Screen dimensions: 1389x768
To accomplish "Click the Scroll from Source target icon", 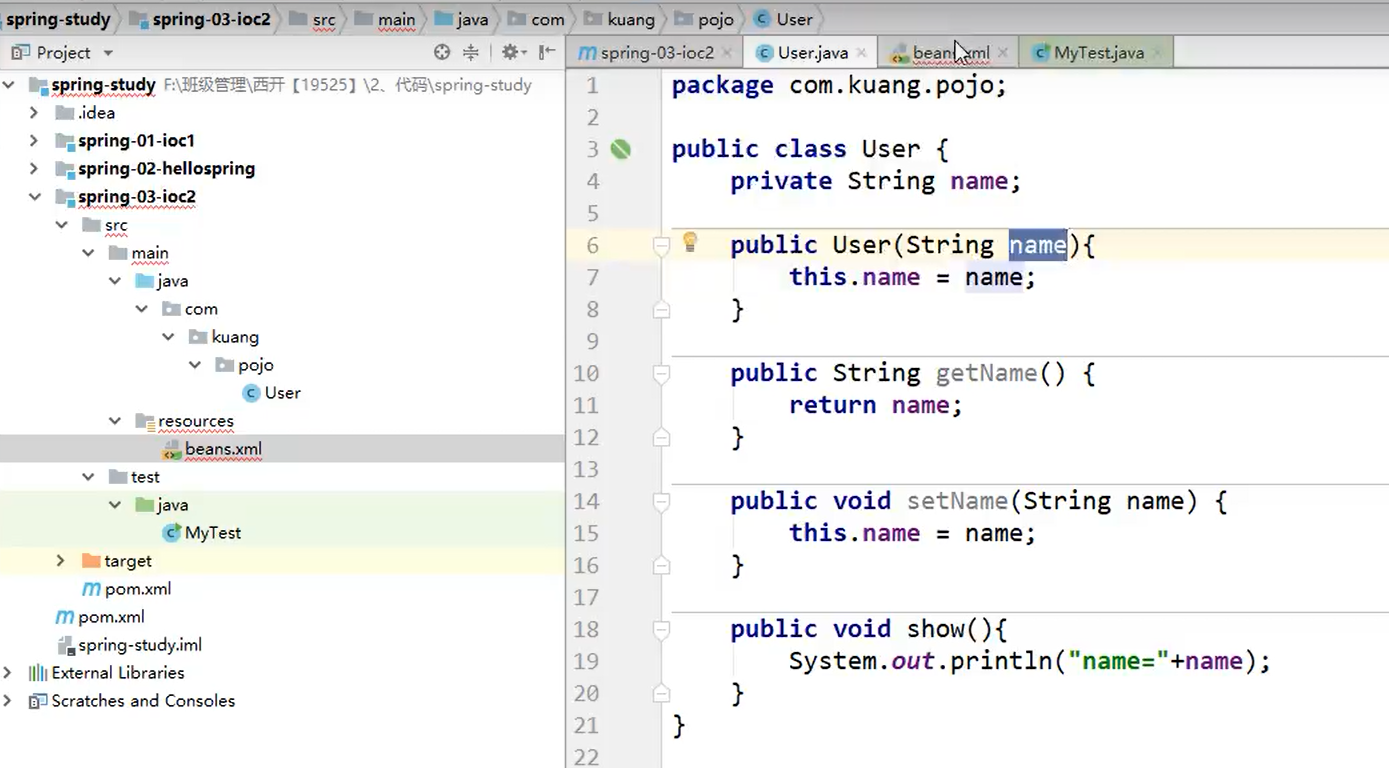I will point(442,52).
